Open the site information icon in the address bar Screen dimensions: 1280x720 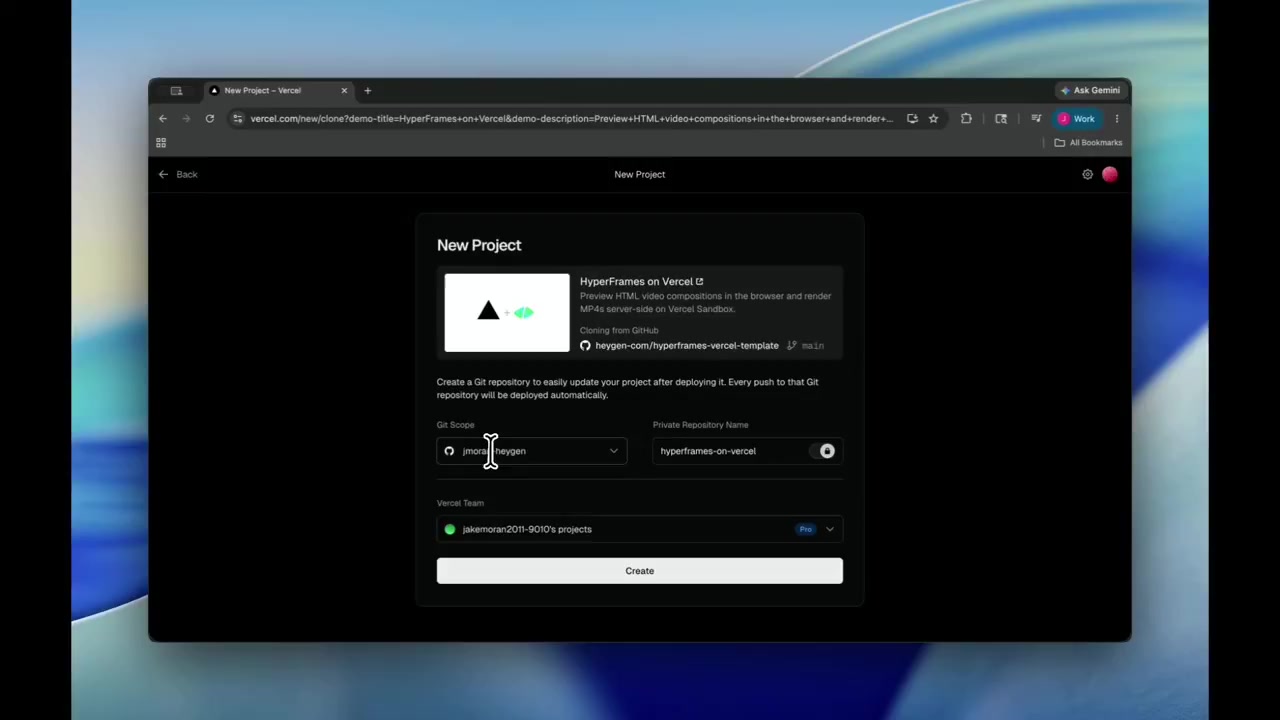pos(237,118)
